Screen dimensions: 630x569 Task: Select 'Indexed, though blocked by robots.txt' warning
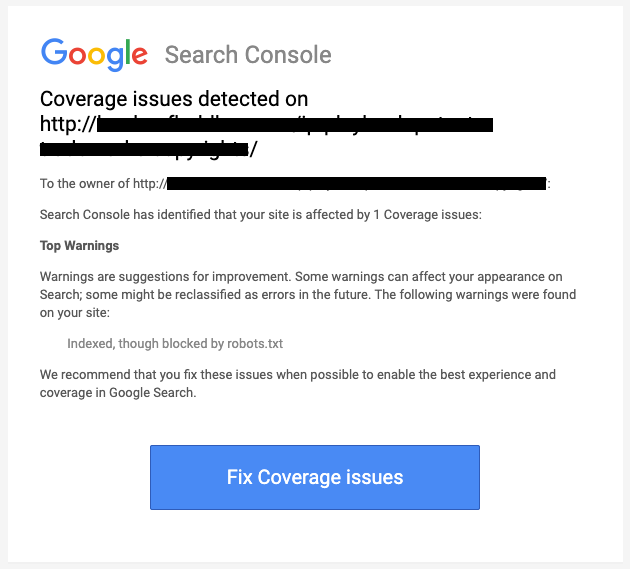coord(175,344)
